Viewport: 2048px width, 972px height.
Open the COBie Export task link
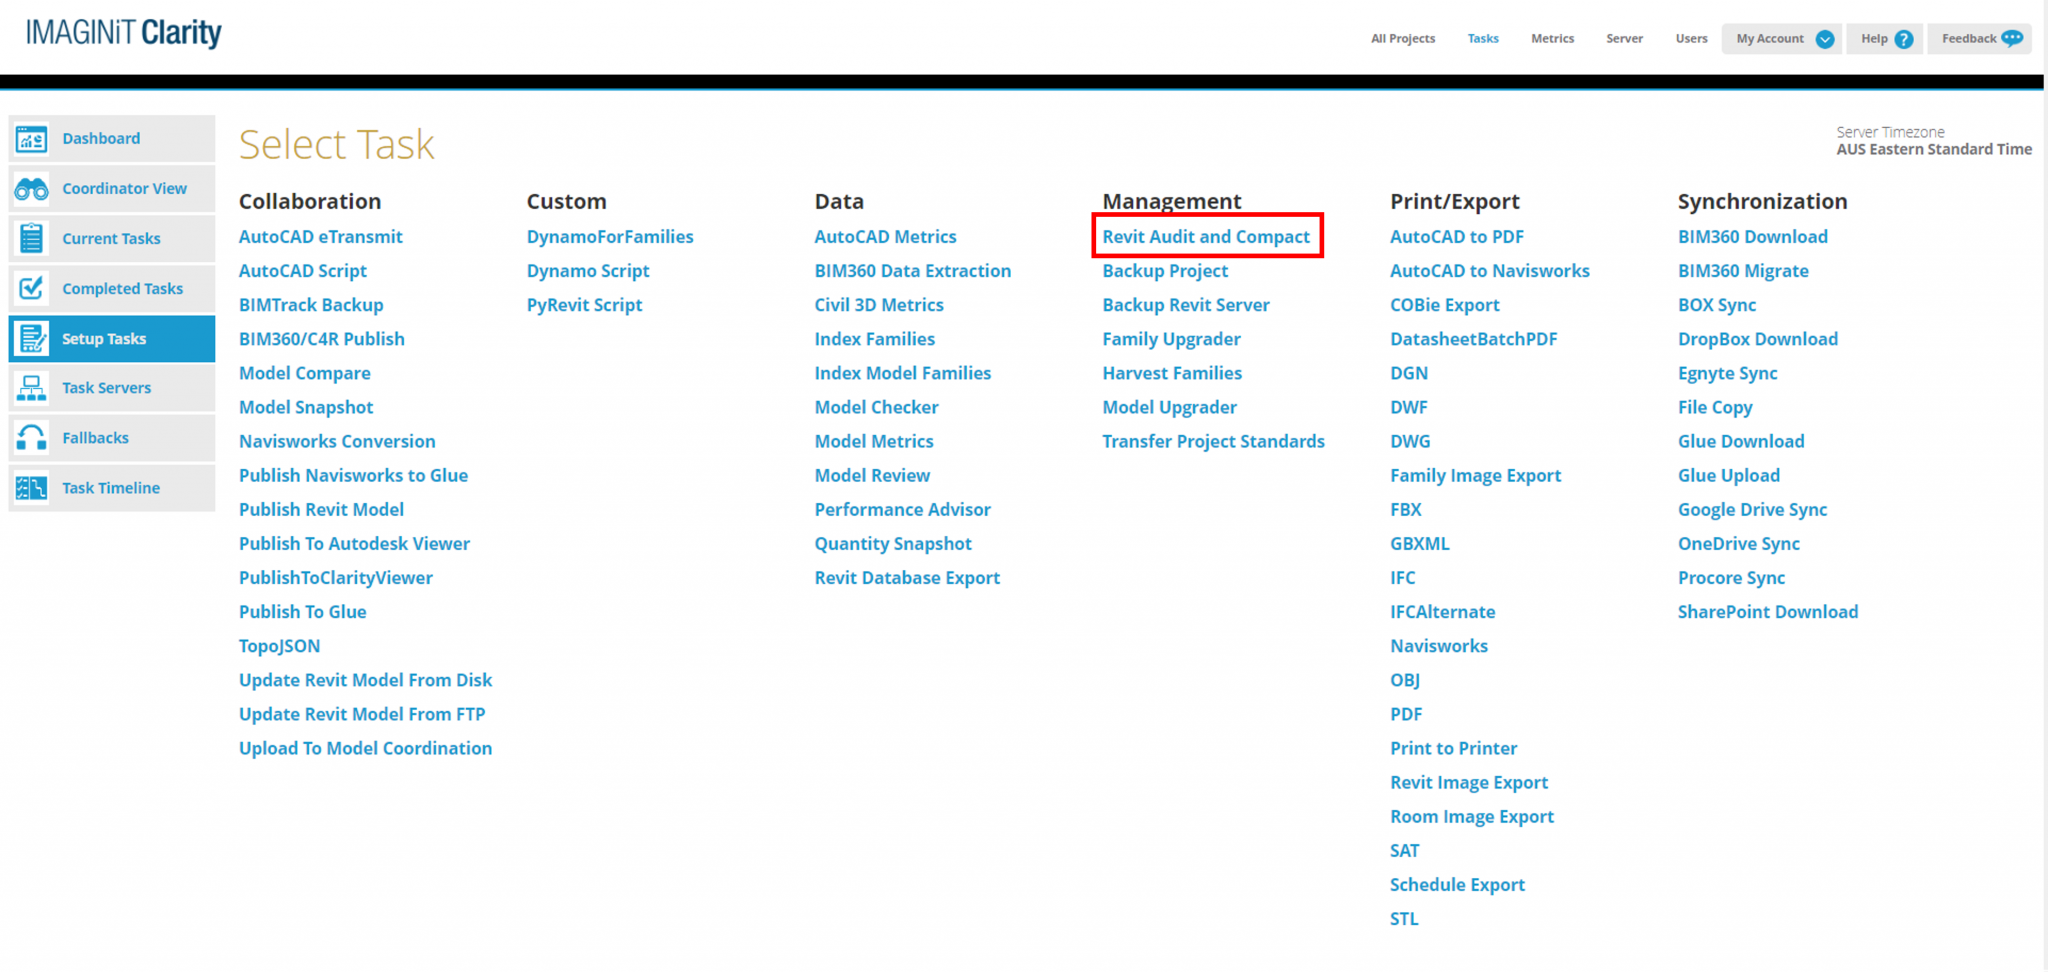[1444, 305]
